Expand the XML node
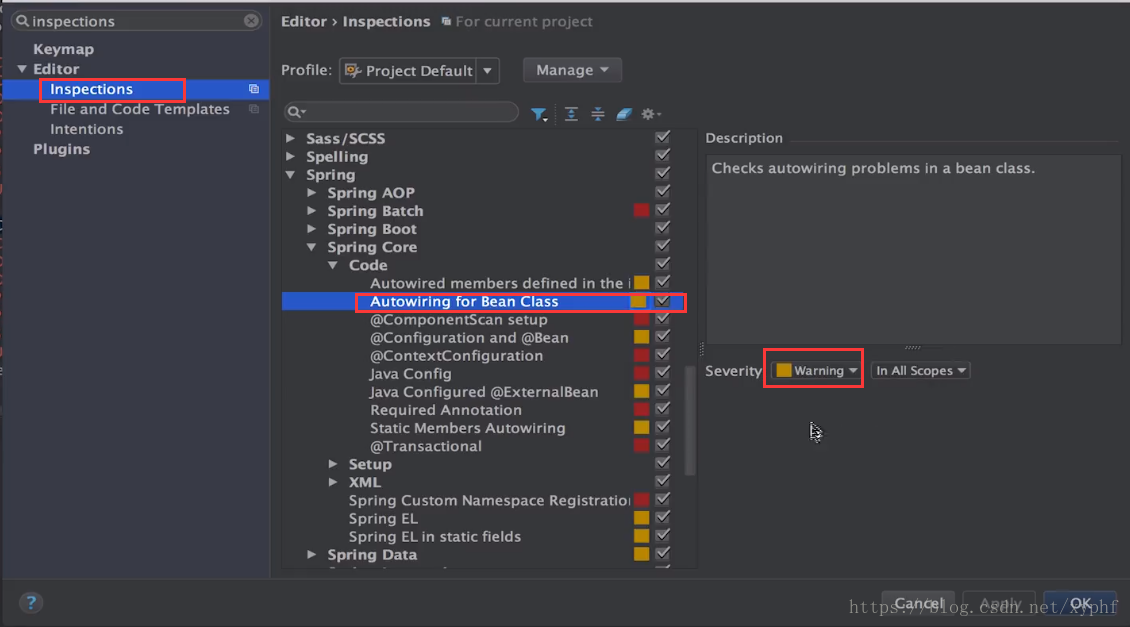1130x627 pixels. [x=333, y=482]
